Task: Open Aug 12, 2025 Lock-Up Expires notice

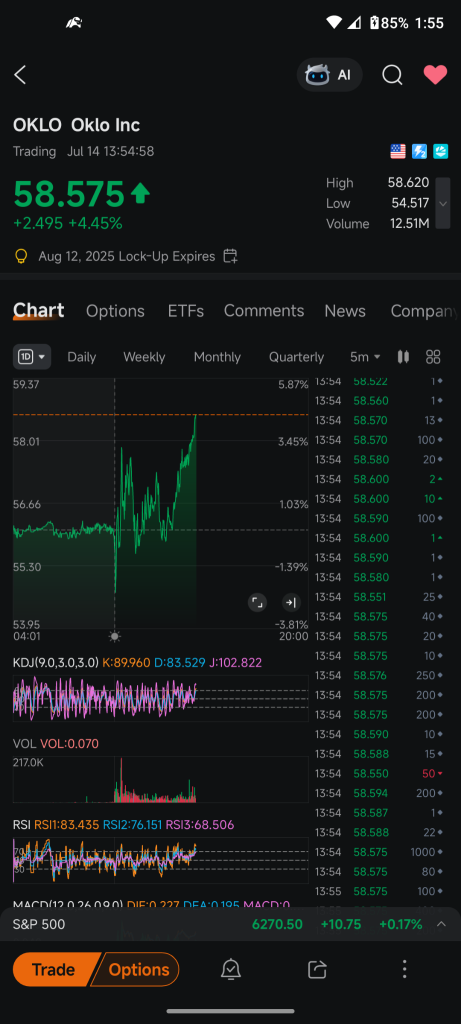Action: pyautogui.click(x=127, y=256)
